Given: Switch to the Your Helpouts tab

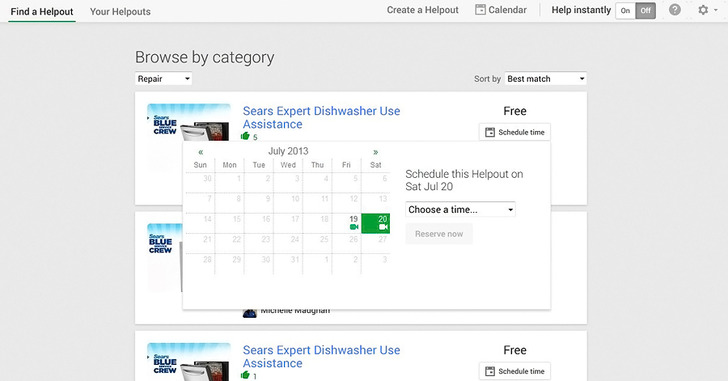Looking at the screenshot, I should [x=120, y=12].
